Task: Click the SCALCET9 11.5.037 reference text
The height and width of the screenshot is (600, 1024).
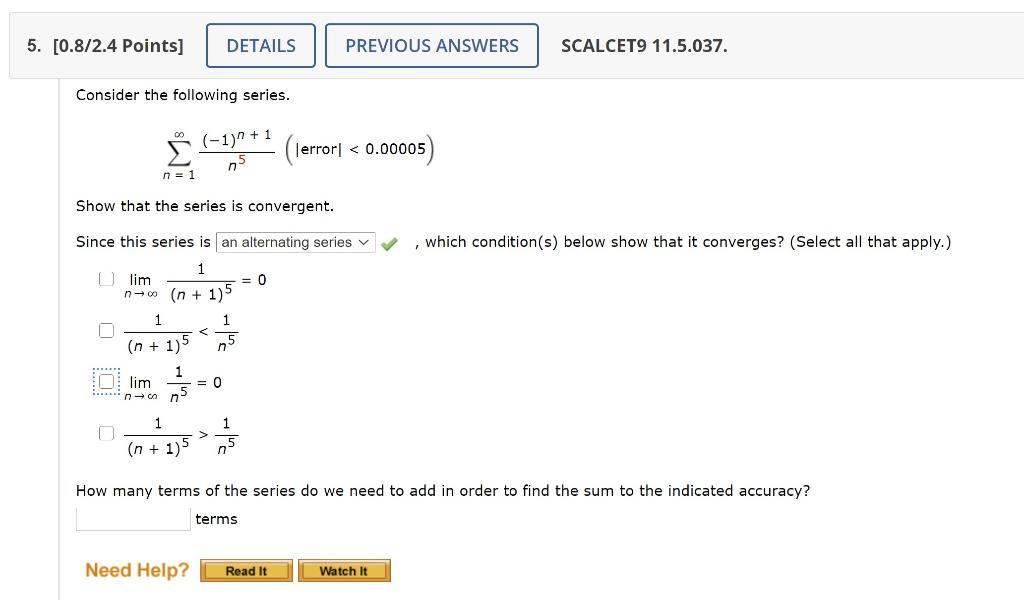Action: pos(644,45)
